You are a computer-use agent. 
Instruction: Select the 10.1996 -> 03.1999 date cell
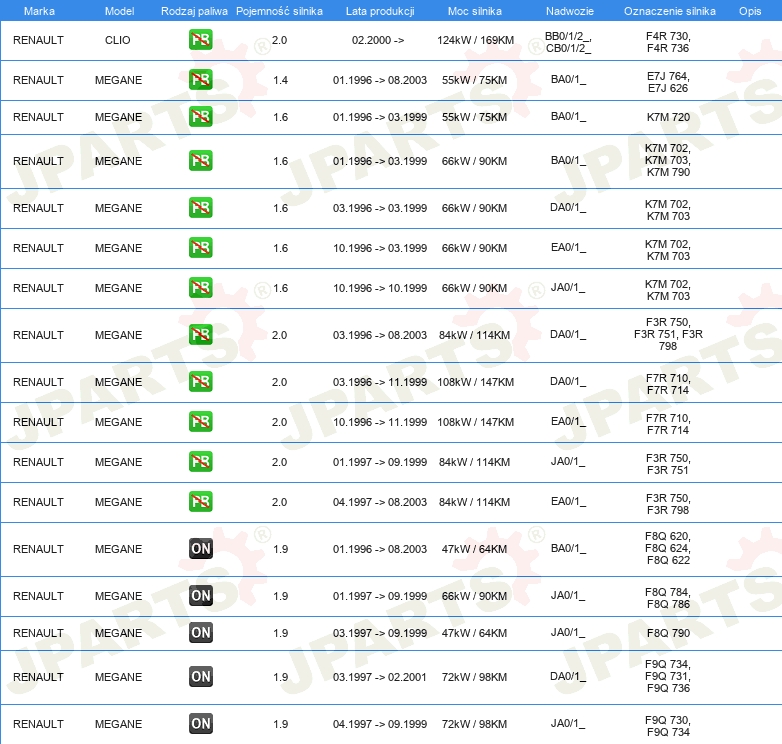[x=380, y=248]
